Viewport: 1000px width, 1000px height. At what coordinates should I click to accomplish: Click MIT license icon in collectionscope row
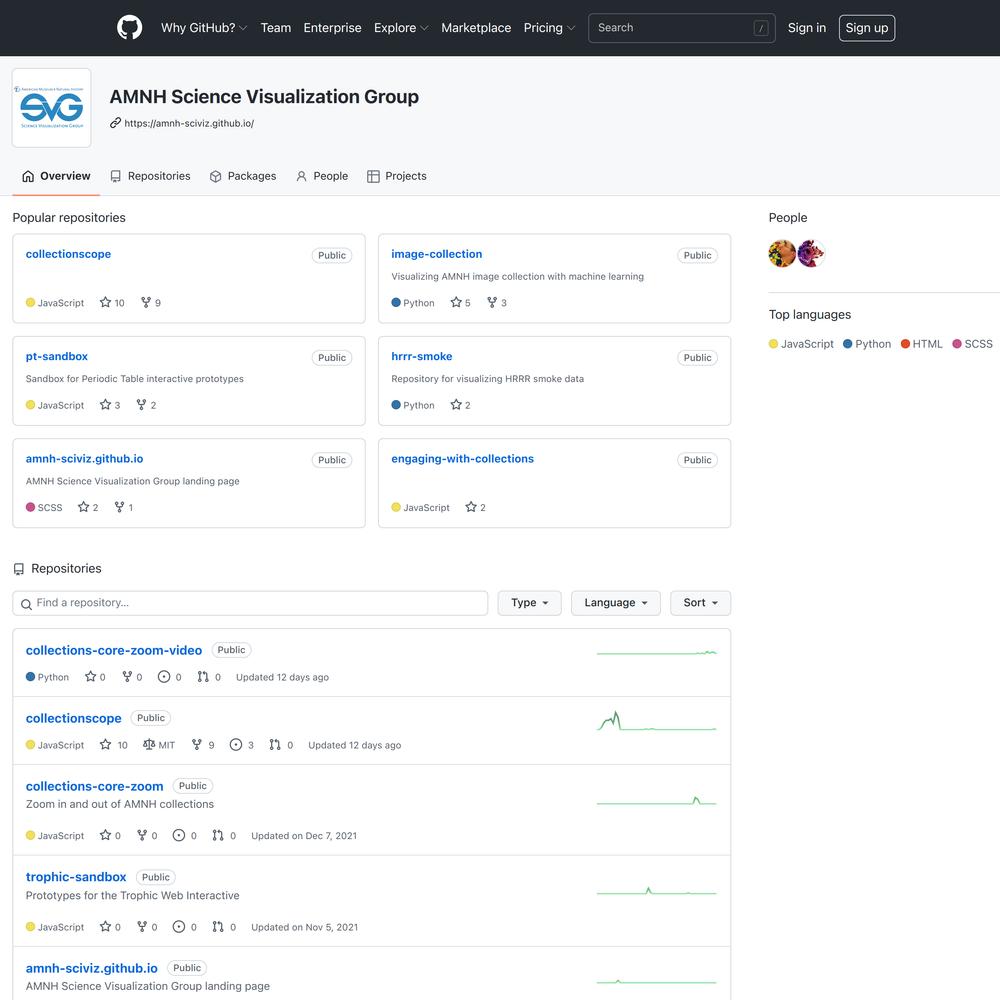(149, 744)
